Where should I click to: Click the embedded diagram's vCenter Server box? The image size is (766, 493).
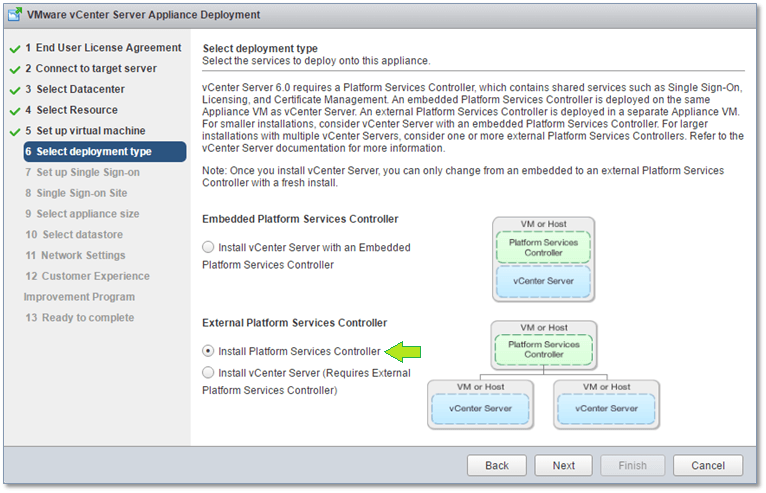tap(543, 281)
